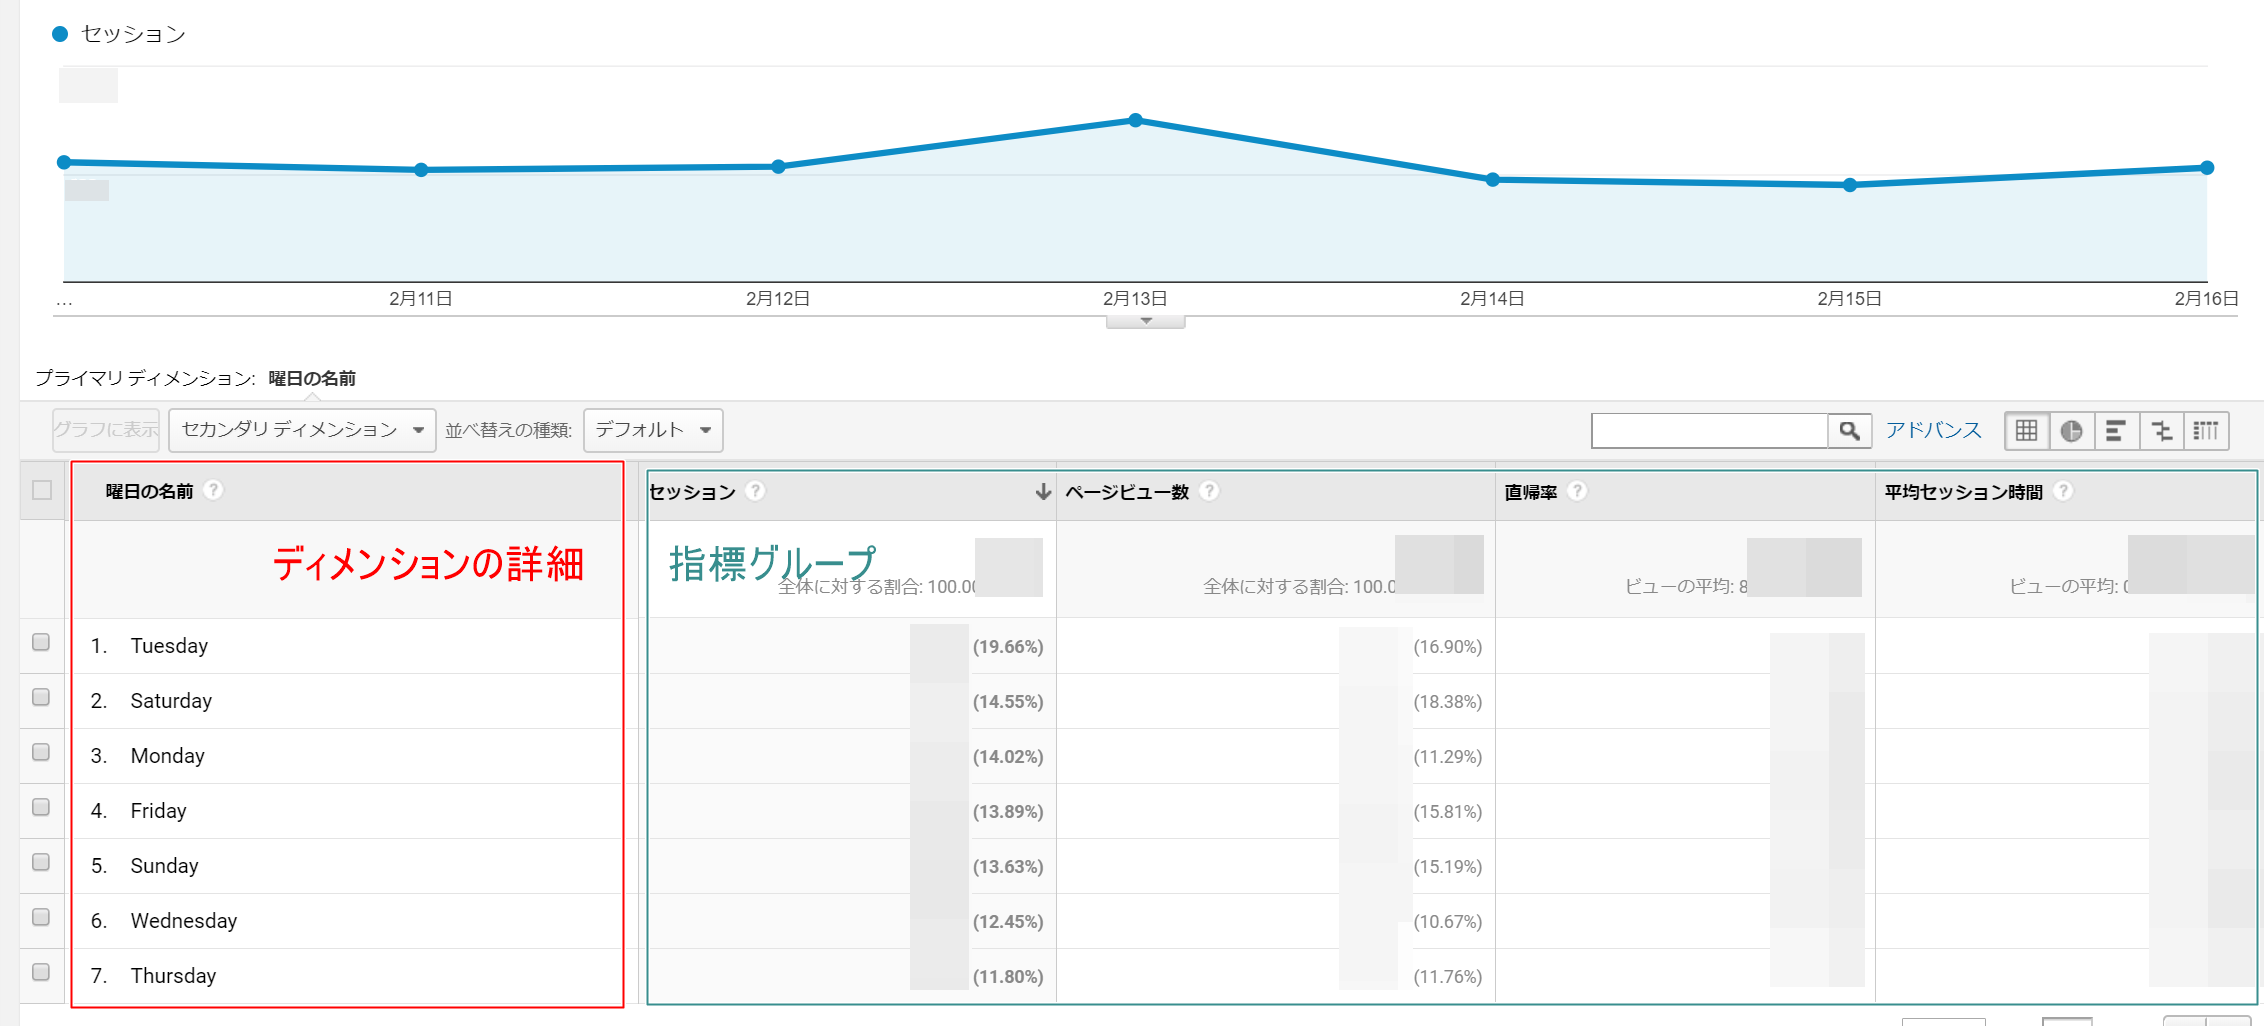Click the Tuesday row label
Viewport: 2264px width, 1026px height.
click(169, 646)
